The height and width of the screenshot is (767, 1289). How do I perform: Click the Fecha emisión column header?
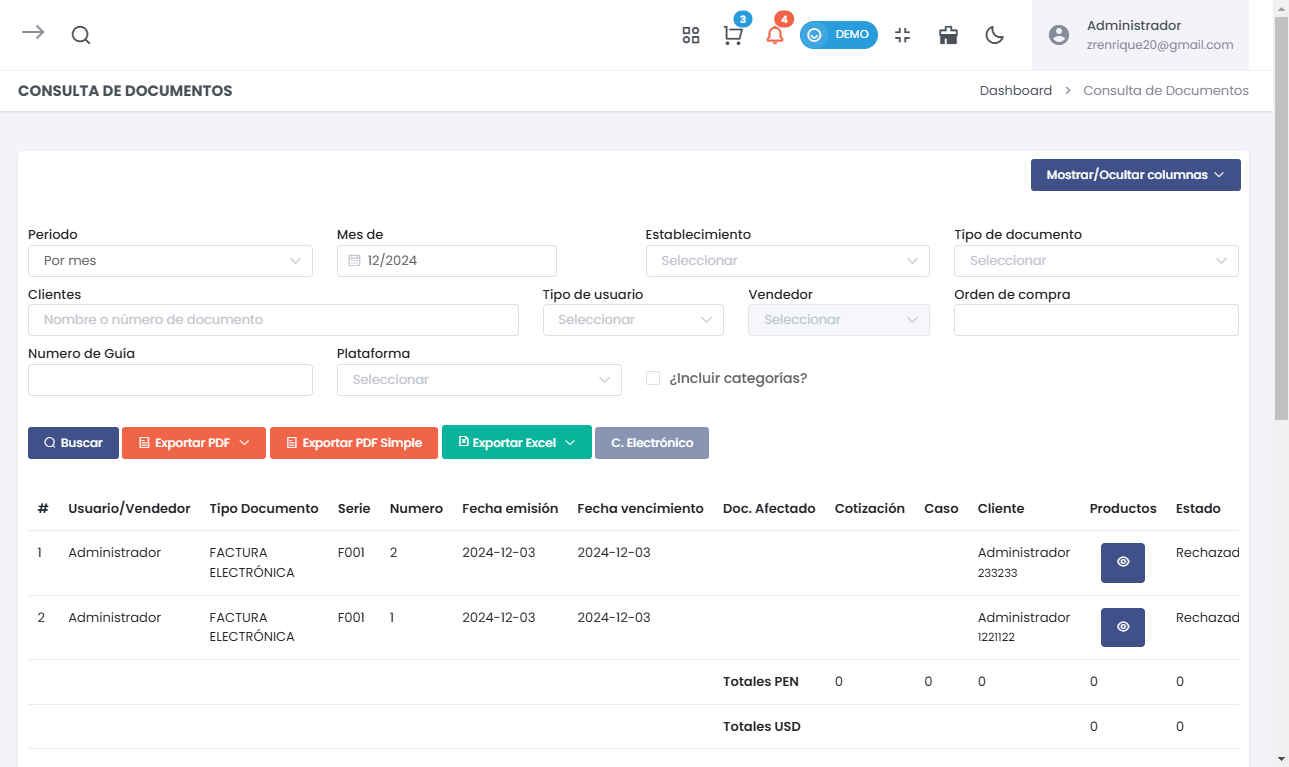pos(510,509)
